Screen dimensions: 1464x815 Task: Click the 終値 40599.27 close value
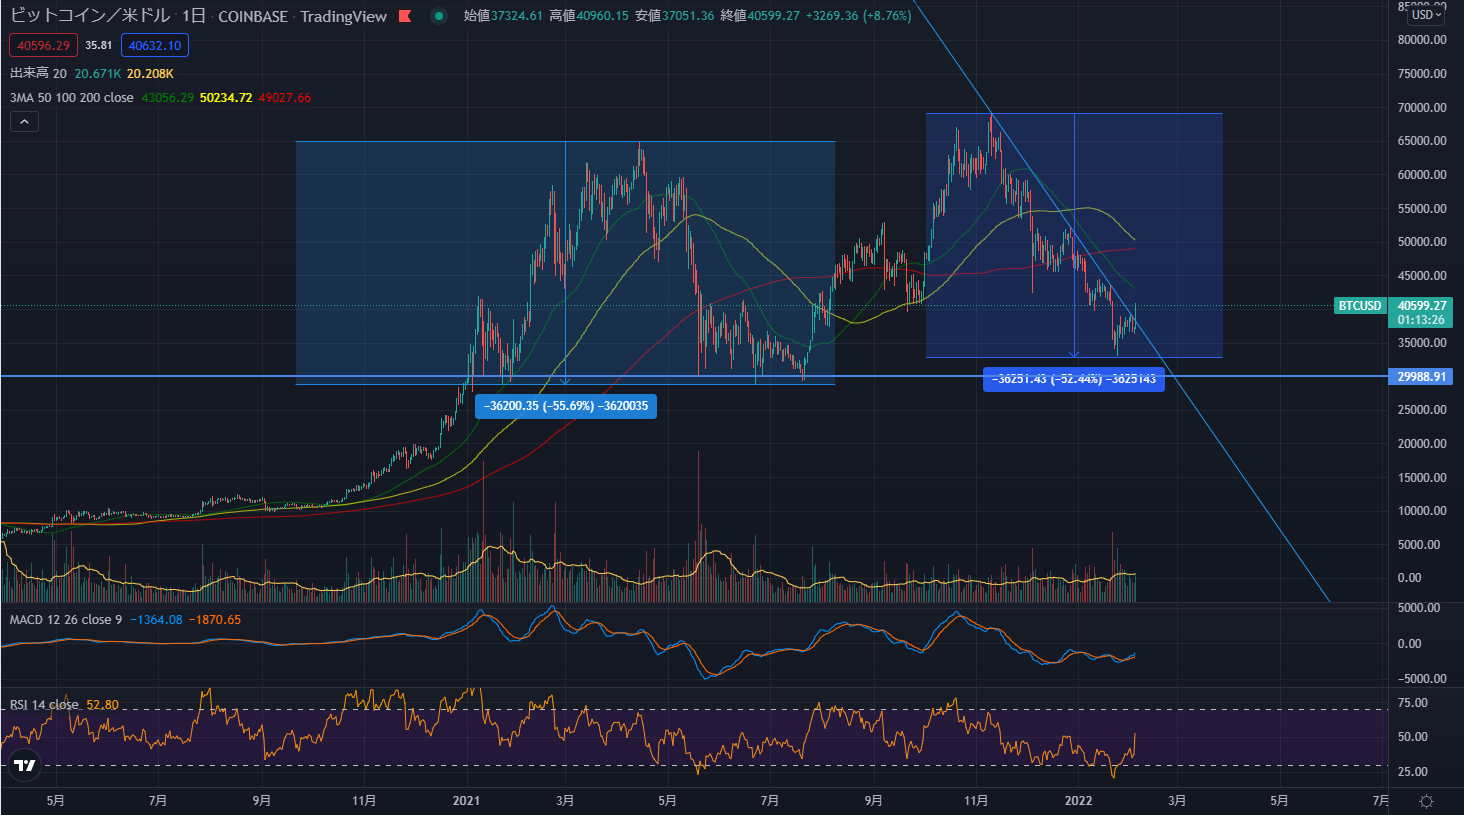click(760, 16)
